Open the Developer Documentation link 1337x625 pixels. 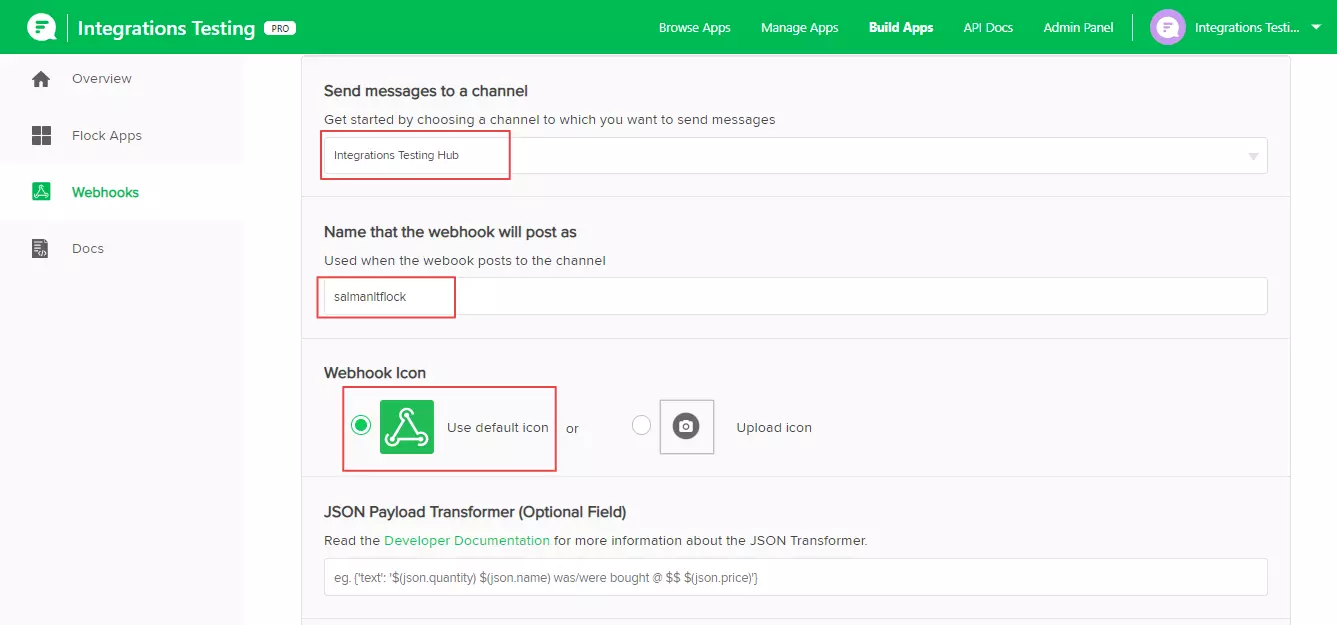(x=466, y=540)
